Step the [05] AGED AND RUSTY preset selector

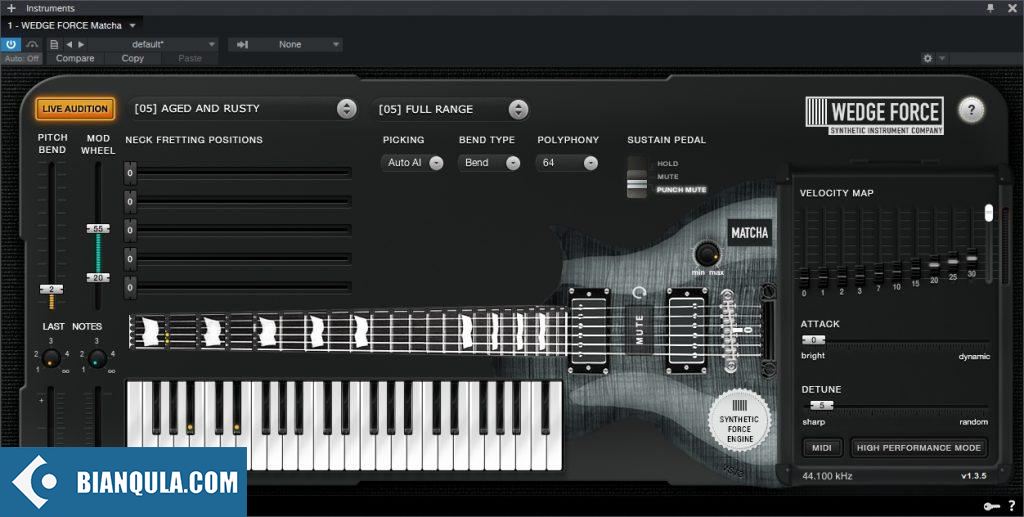pos(347,108)
